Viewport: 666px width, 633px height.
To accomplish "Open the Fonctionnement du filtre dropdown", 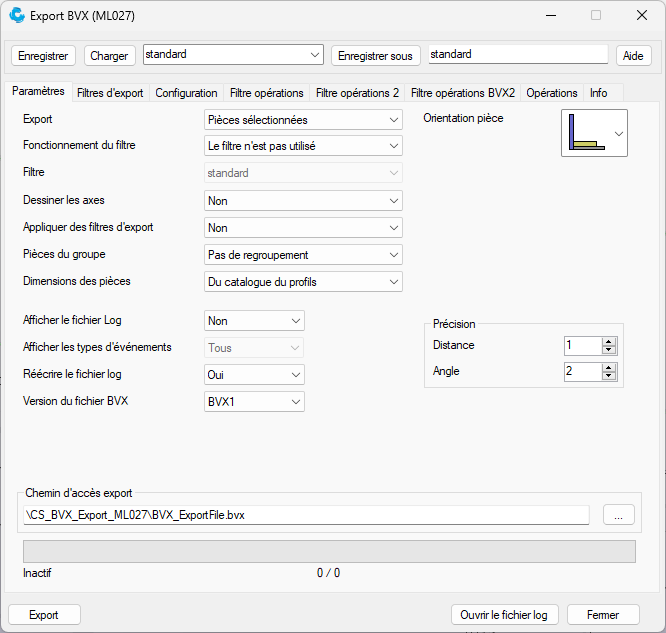I will point(303,146).
